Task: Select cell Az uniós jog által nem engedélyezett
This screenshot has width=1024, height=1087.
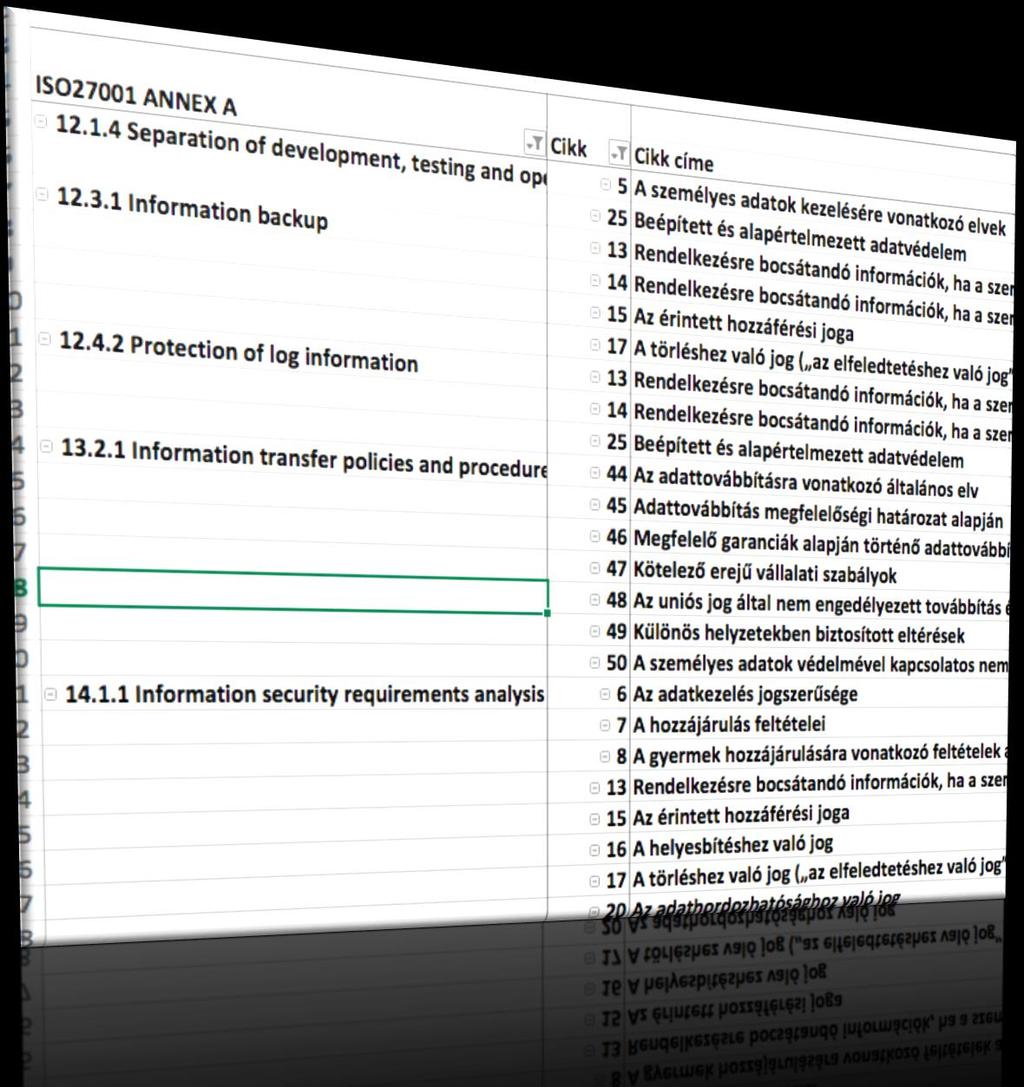Action: [x=821, y=603]
